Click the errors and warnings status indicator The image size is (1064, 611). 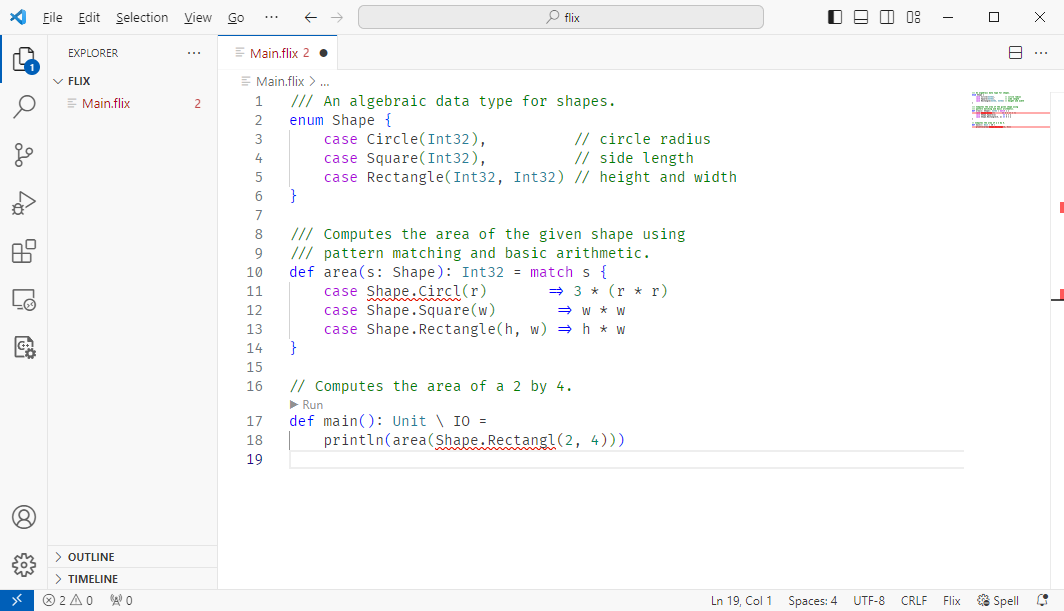68,601
